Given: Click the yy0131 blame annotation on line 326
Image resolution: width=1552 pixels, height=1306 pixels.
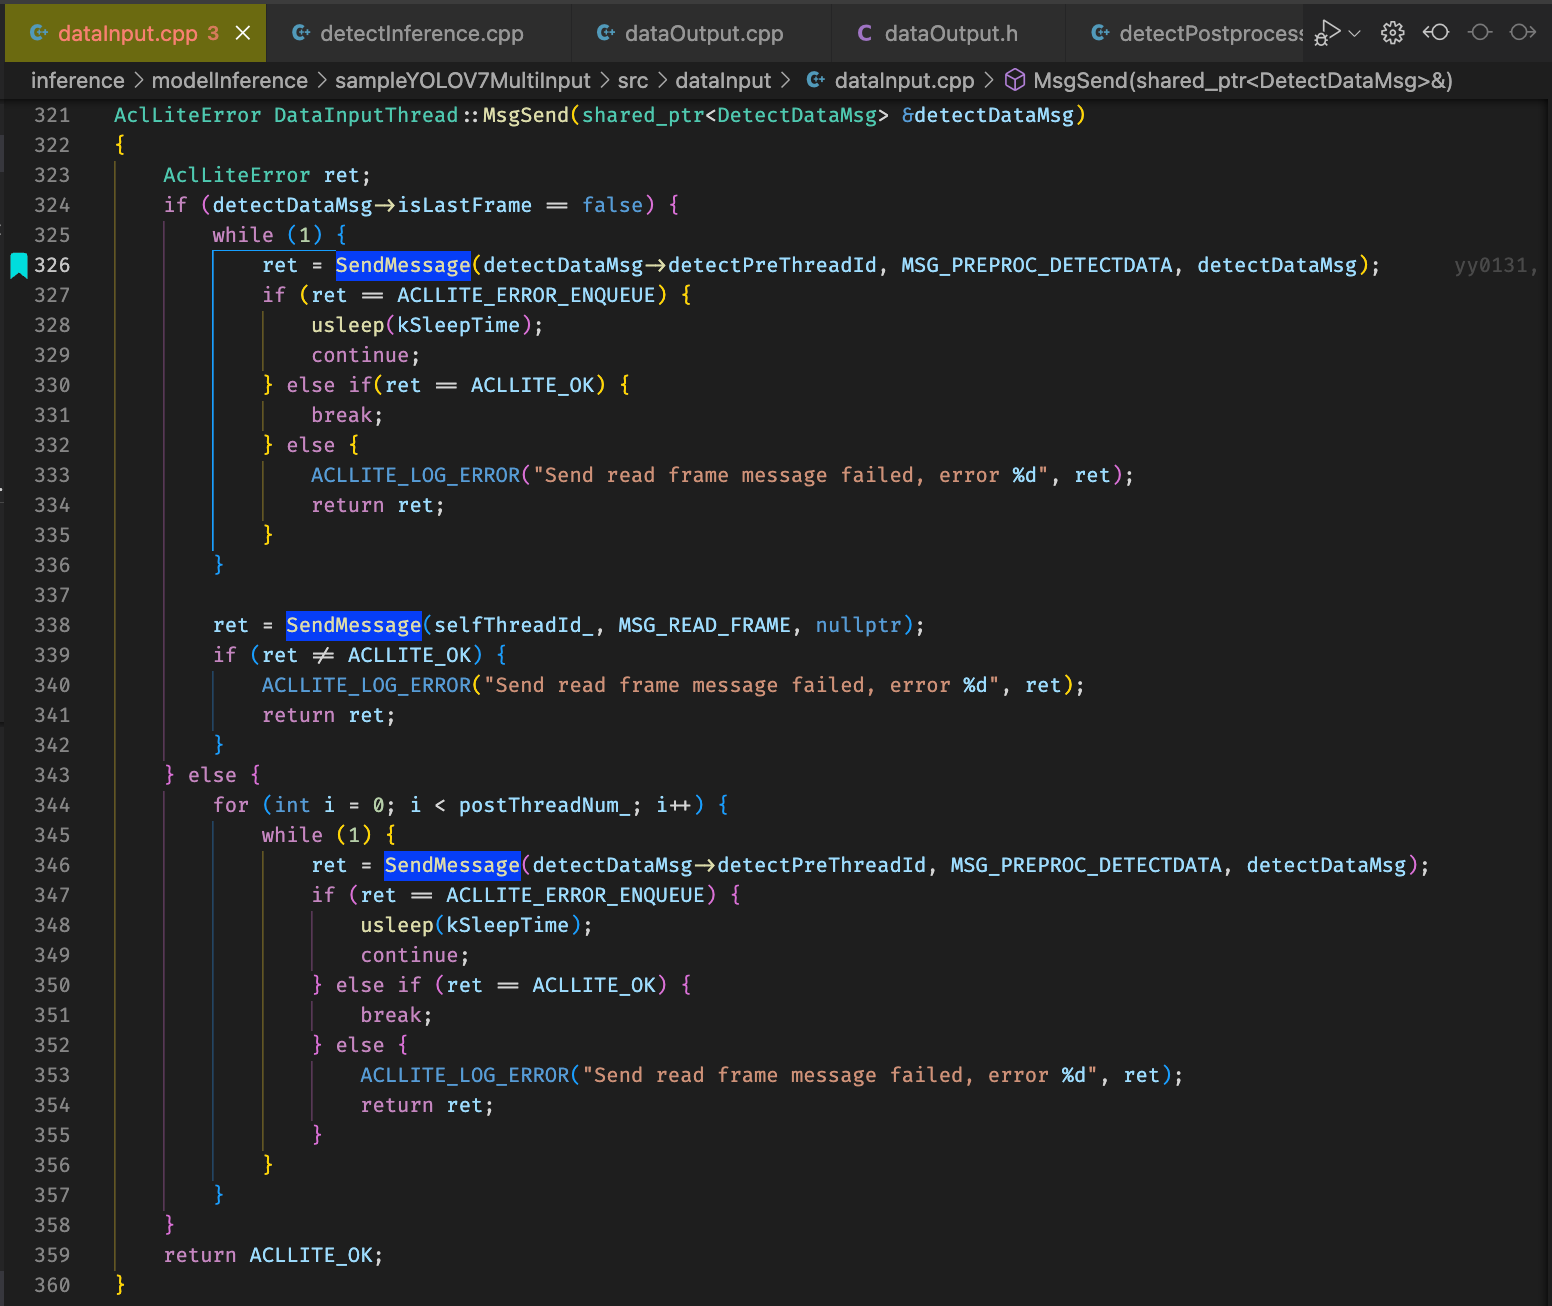Looking at the screenshot, I should (x=1495, y=265).
